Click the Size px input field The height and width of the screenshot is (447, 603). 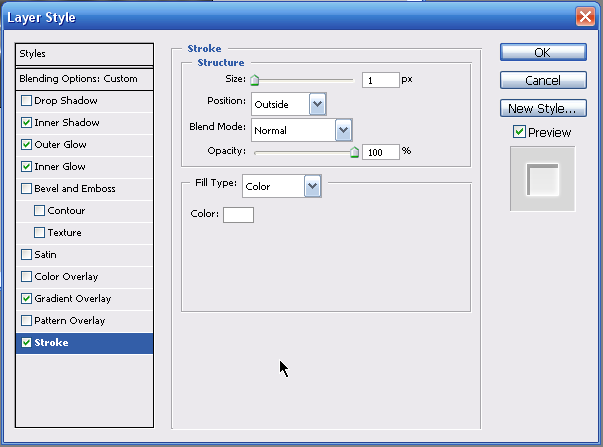[x=381, y=80]
